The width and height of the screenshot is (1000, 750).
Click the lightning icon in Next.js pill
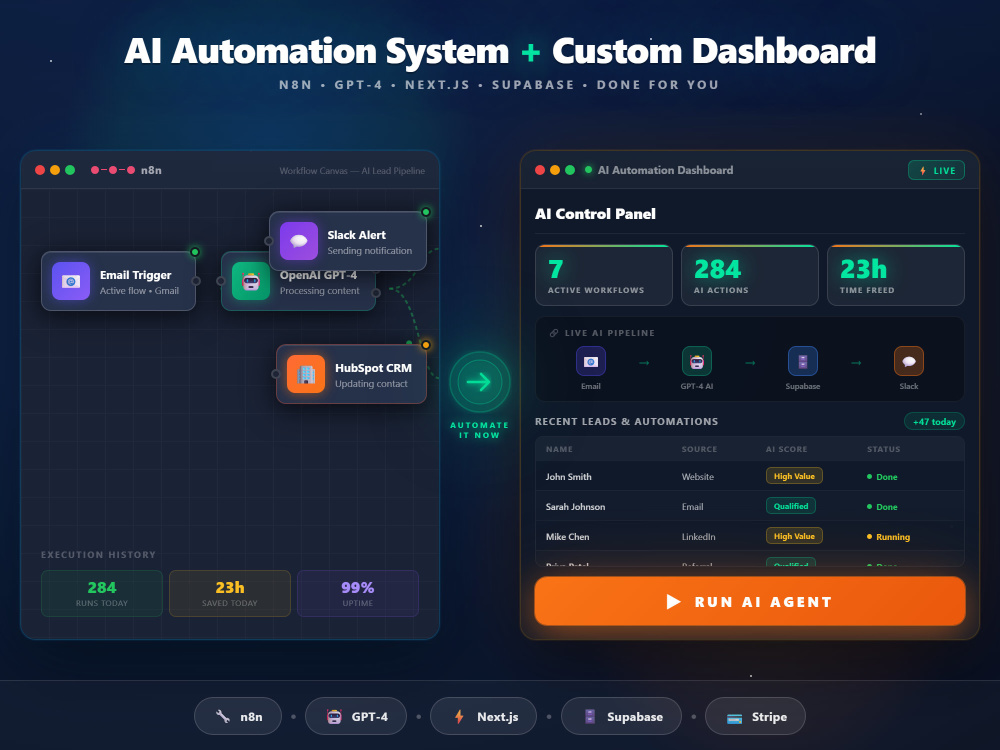tap(459, 716)
